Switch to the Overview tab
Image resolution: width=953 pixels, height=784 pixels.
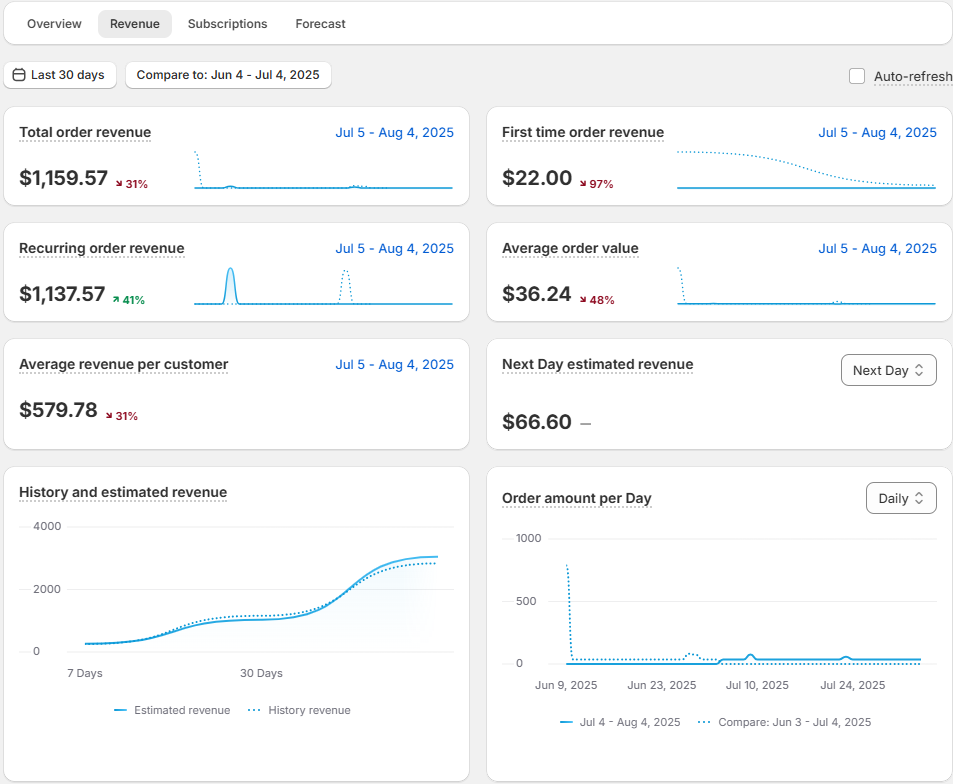[x=54, y=24]
